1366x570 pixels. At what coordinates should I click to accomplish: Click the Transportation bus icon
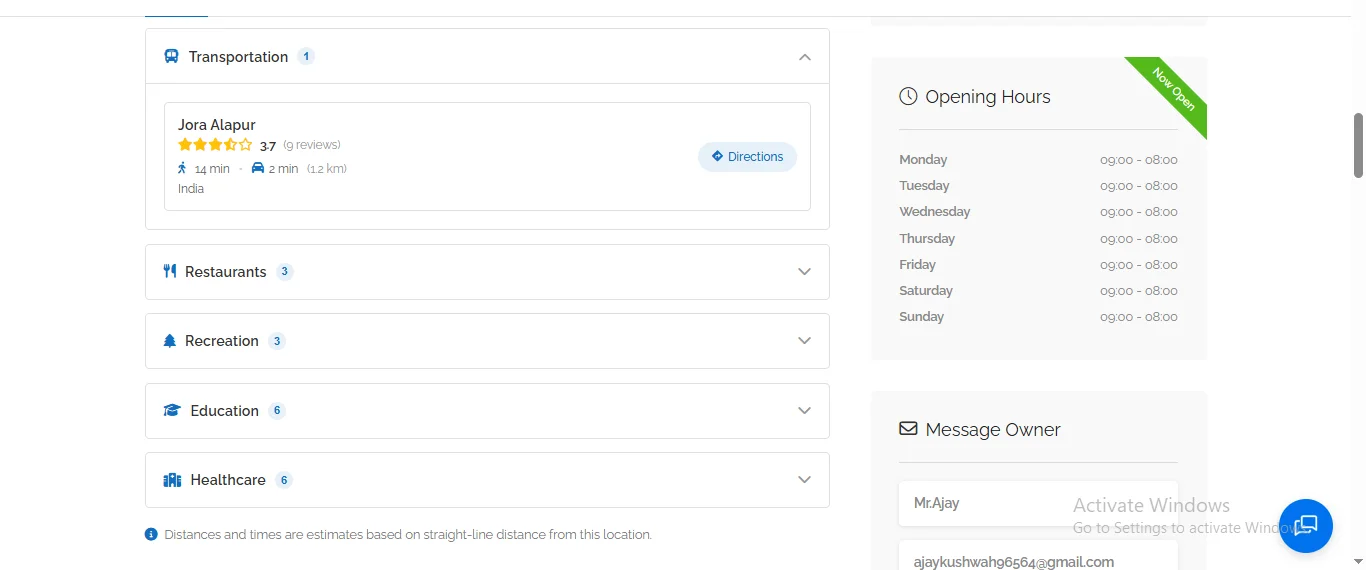coord(172,57)
